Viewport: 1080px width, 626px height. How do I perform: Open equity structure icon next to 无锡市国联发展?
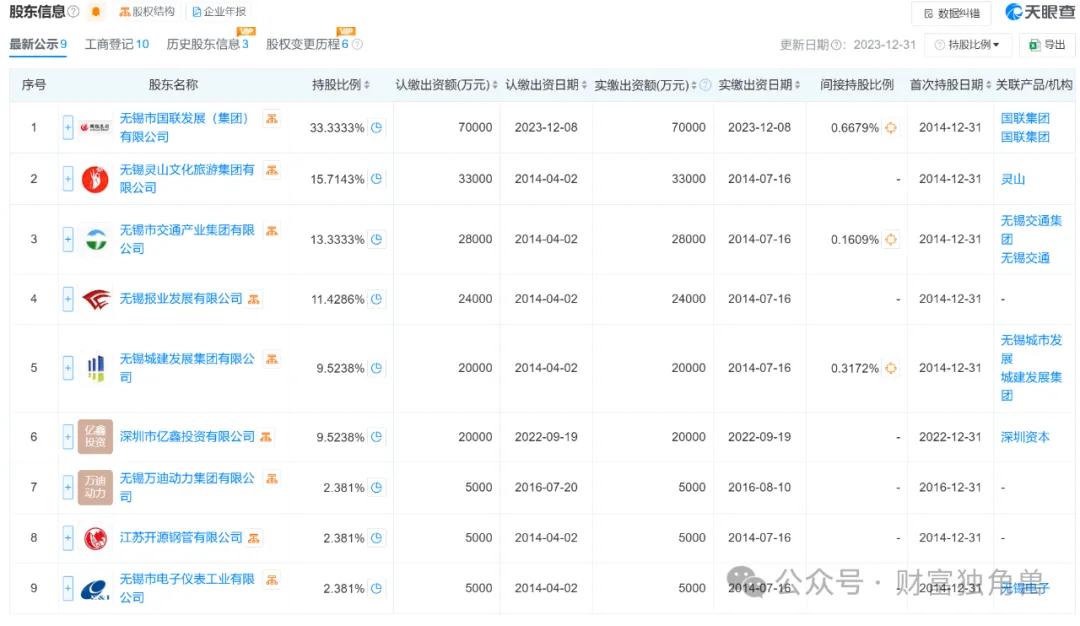click(272, 118)
